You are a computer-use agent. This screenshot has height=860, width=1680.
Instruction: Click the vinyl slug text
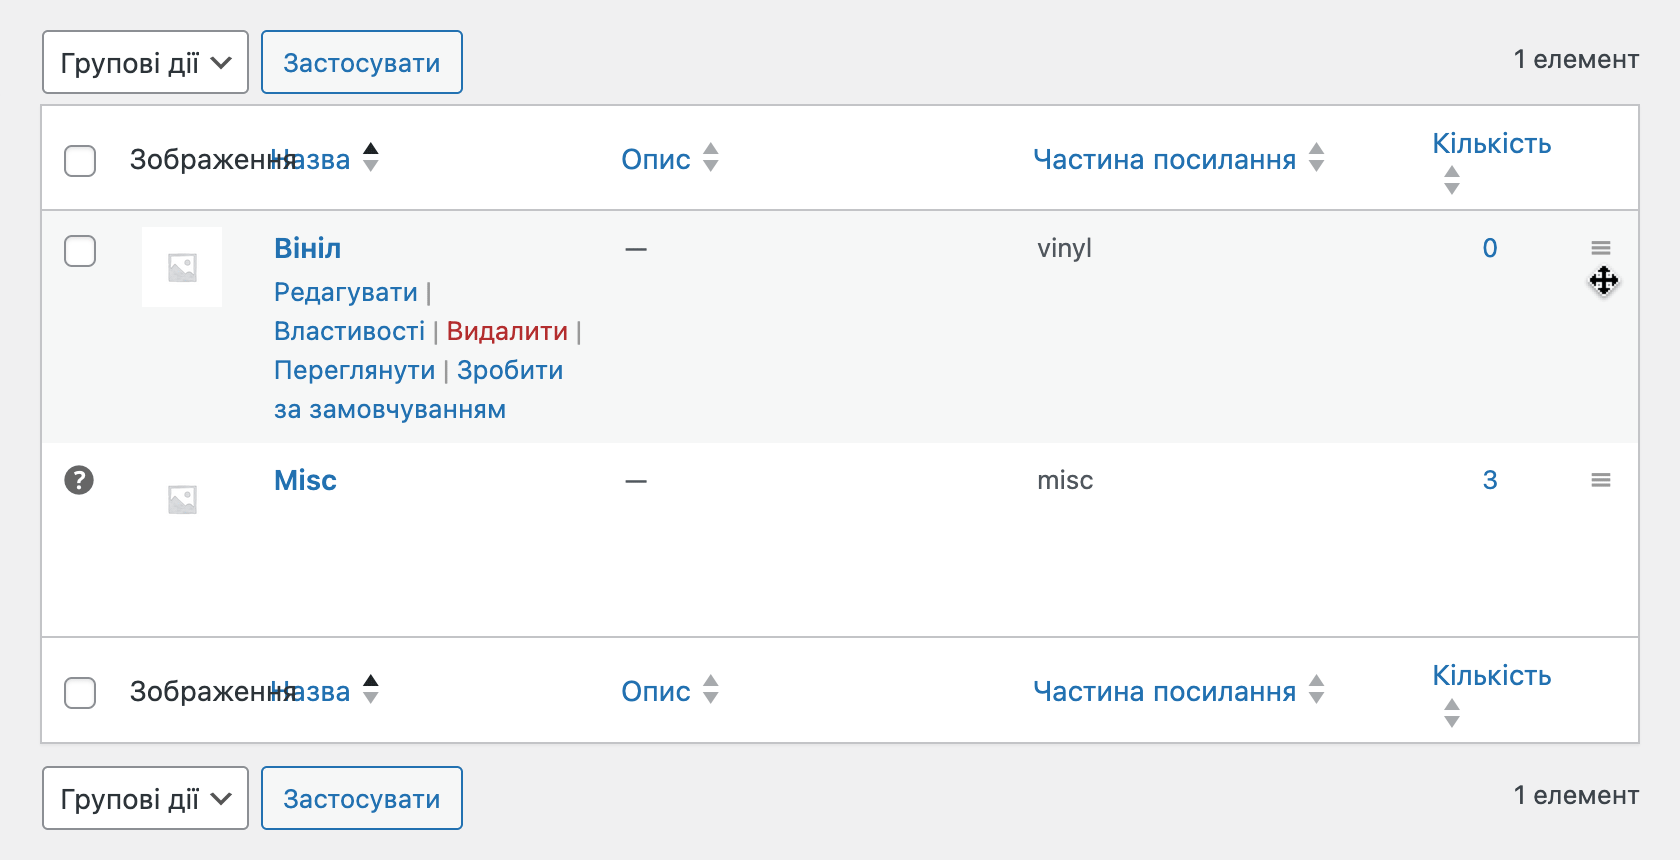pyautogui.click(x=1064, y=248)
